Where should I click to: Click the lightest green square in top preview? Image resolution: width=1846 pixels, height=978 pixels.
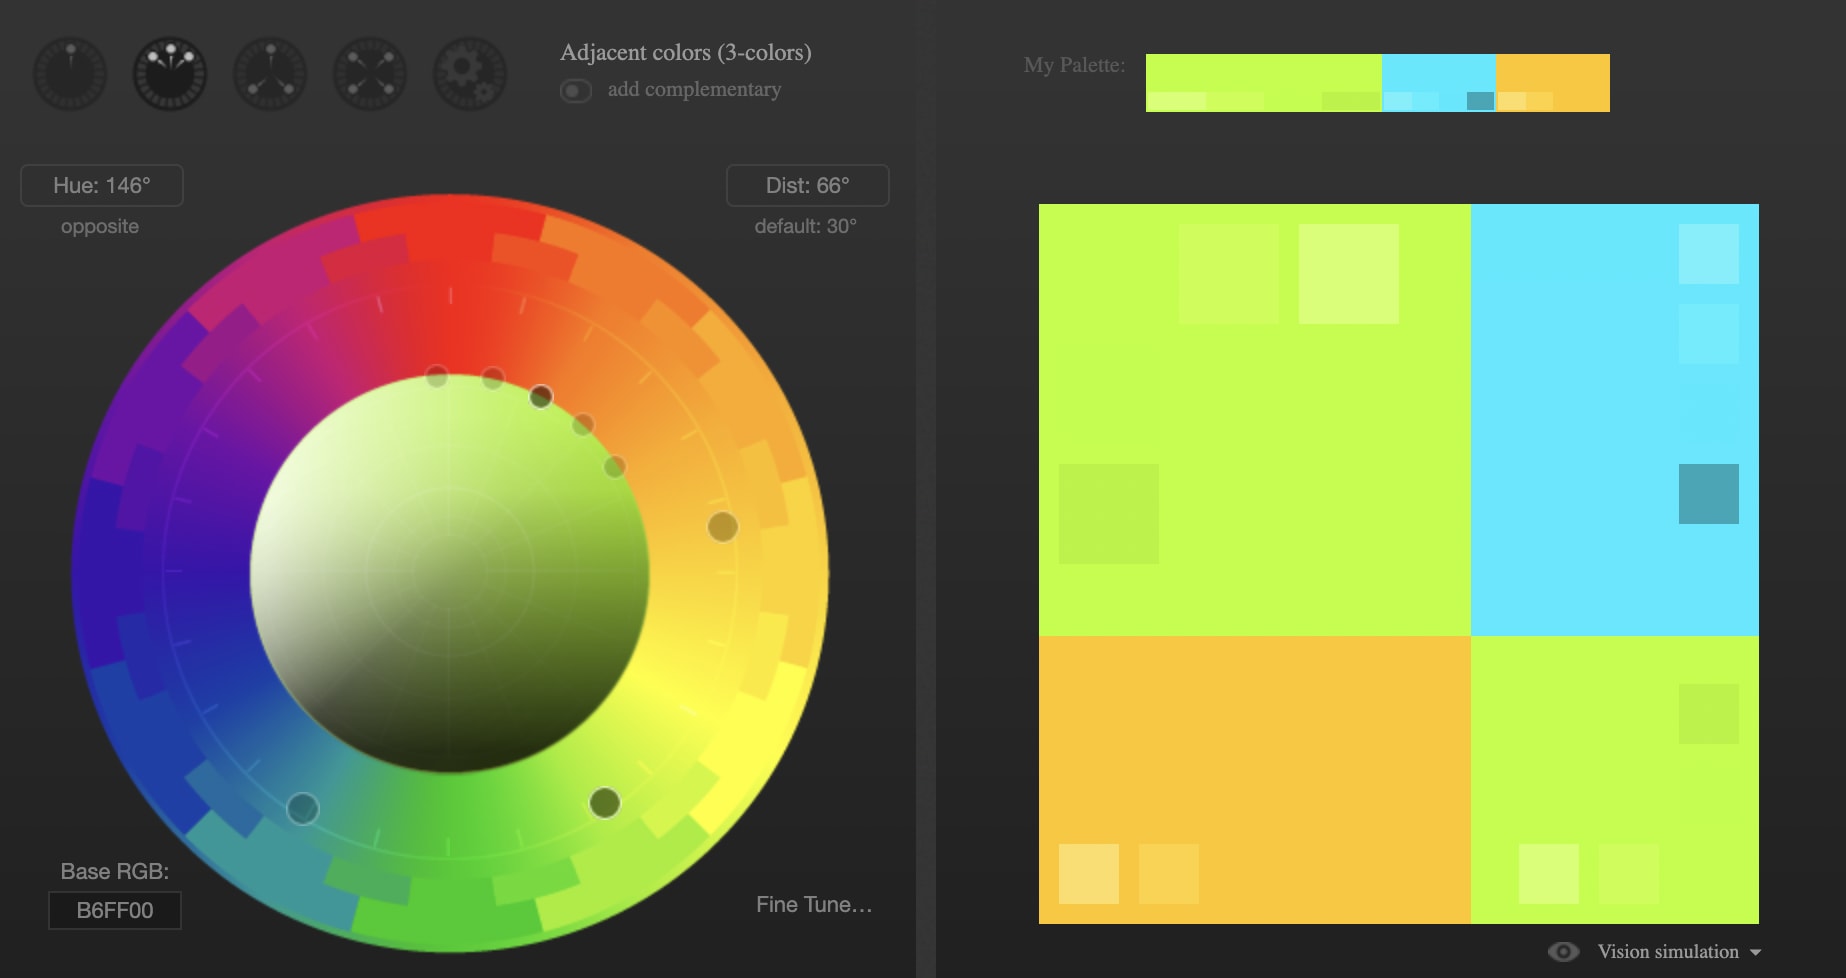point(1349,274)
